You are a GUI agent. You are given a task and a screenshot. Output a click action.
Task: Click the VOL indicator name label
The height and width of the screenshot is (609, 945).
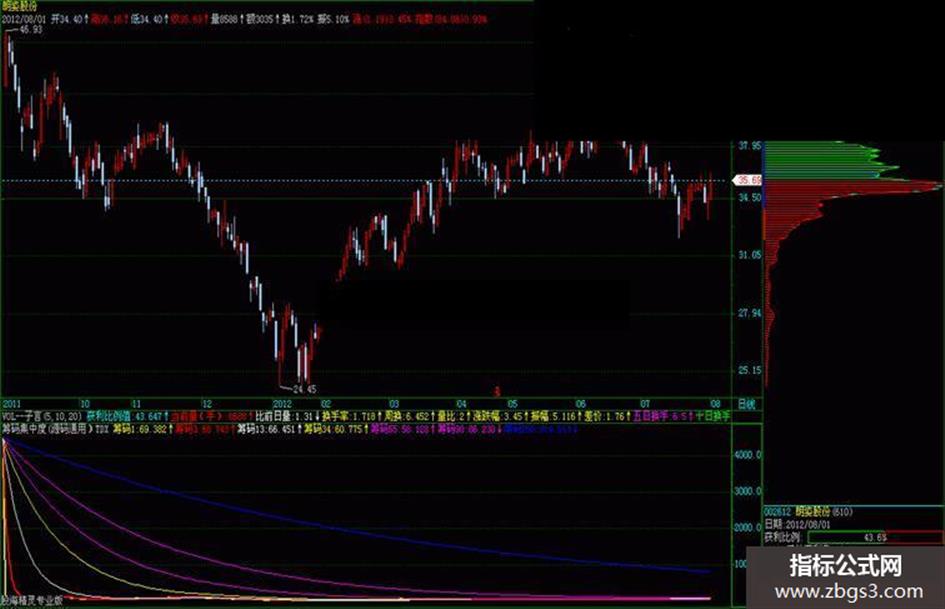tap(42, 416)
